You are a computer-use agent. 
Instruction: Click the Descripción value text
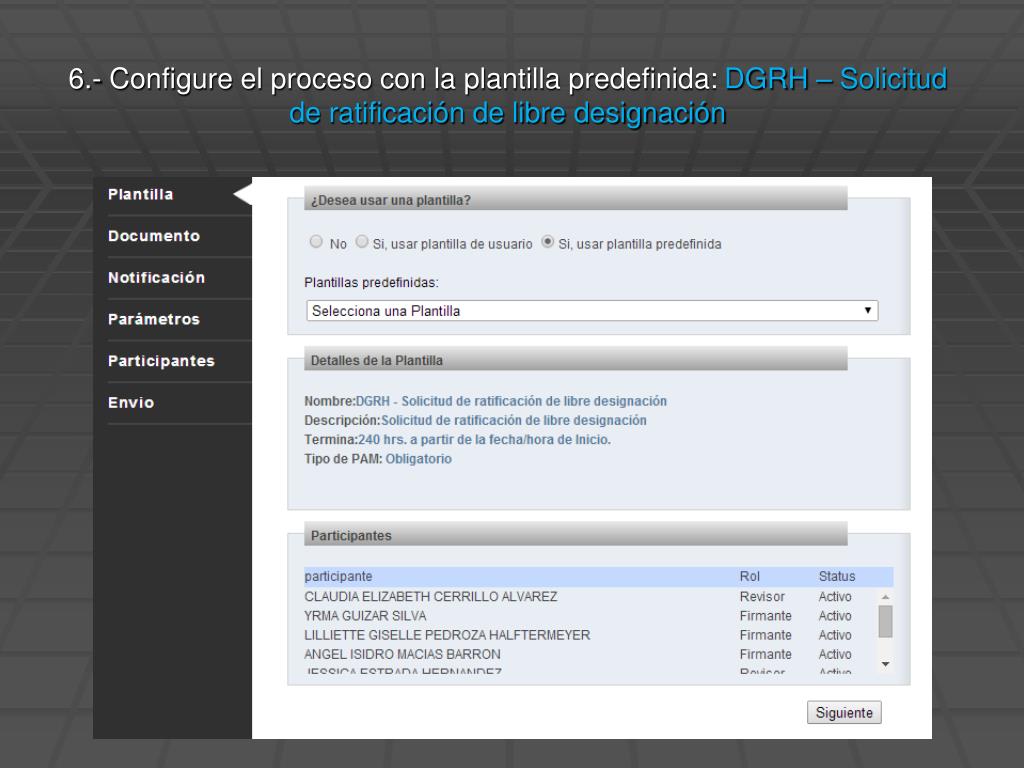coord(514,421)
